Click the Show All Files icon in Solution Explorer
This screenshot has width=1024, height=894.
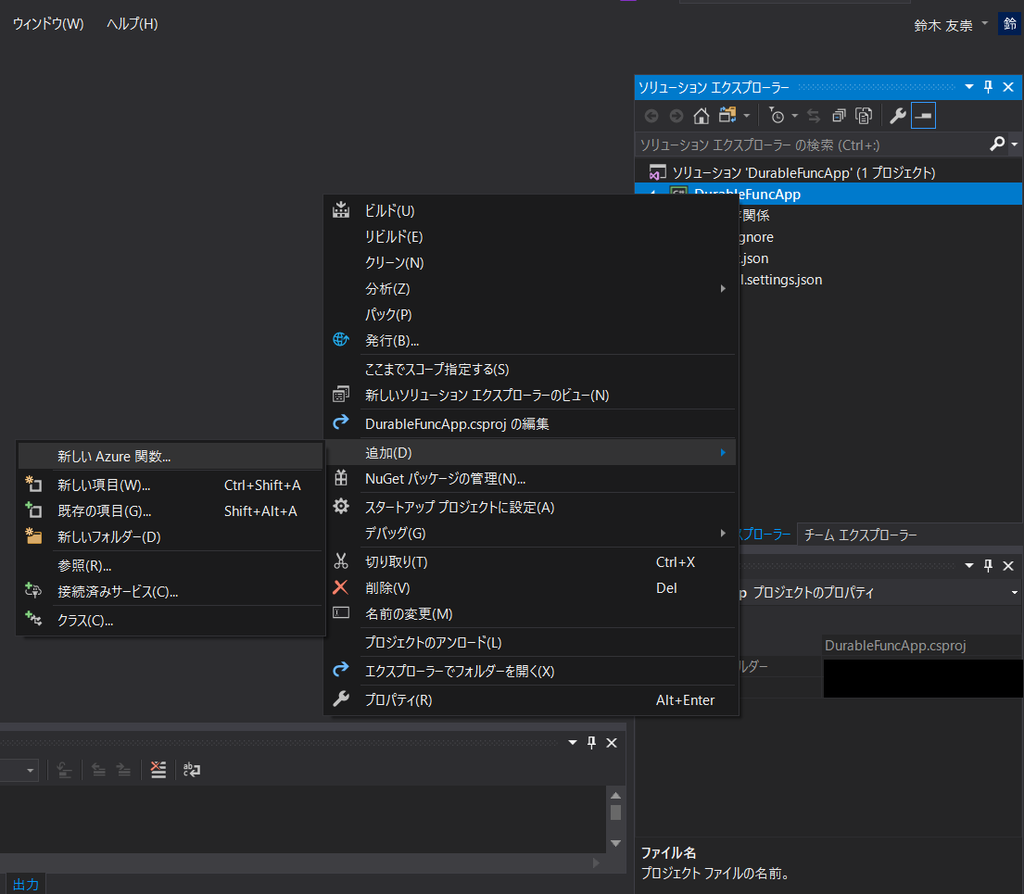[x=864, y=116]
